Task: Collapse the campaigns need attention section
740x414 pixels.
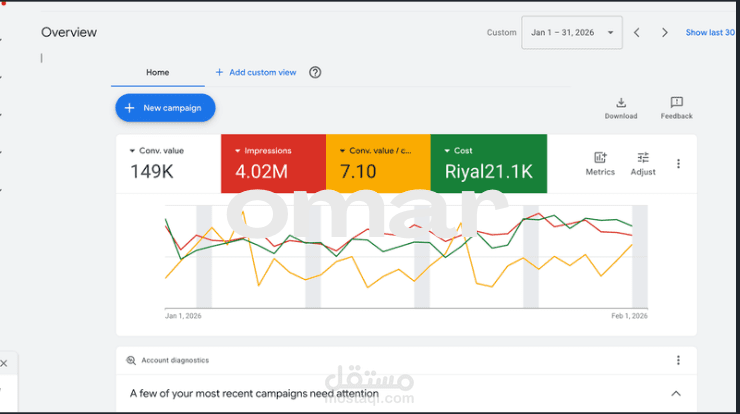Action: [676, 393]
